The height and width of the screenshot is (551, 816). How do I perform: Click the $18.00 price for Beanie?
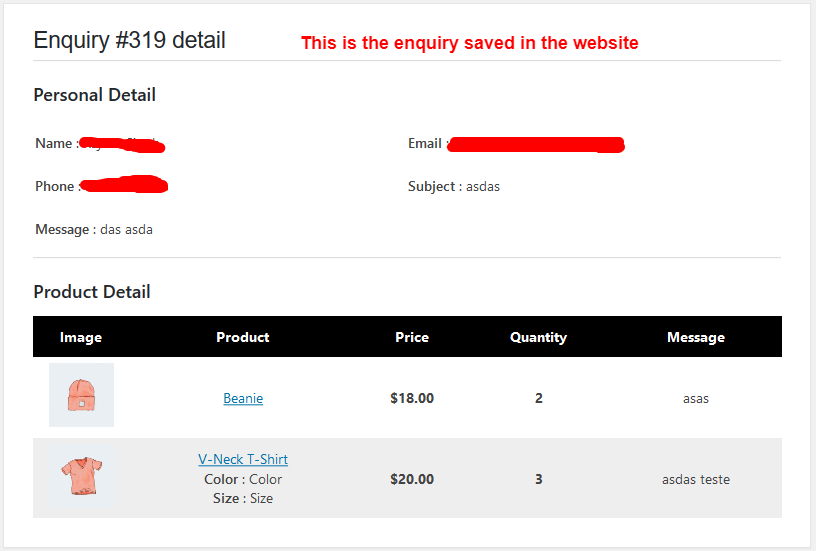(x=412, y=398)
